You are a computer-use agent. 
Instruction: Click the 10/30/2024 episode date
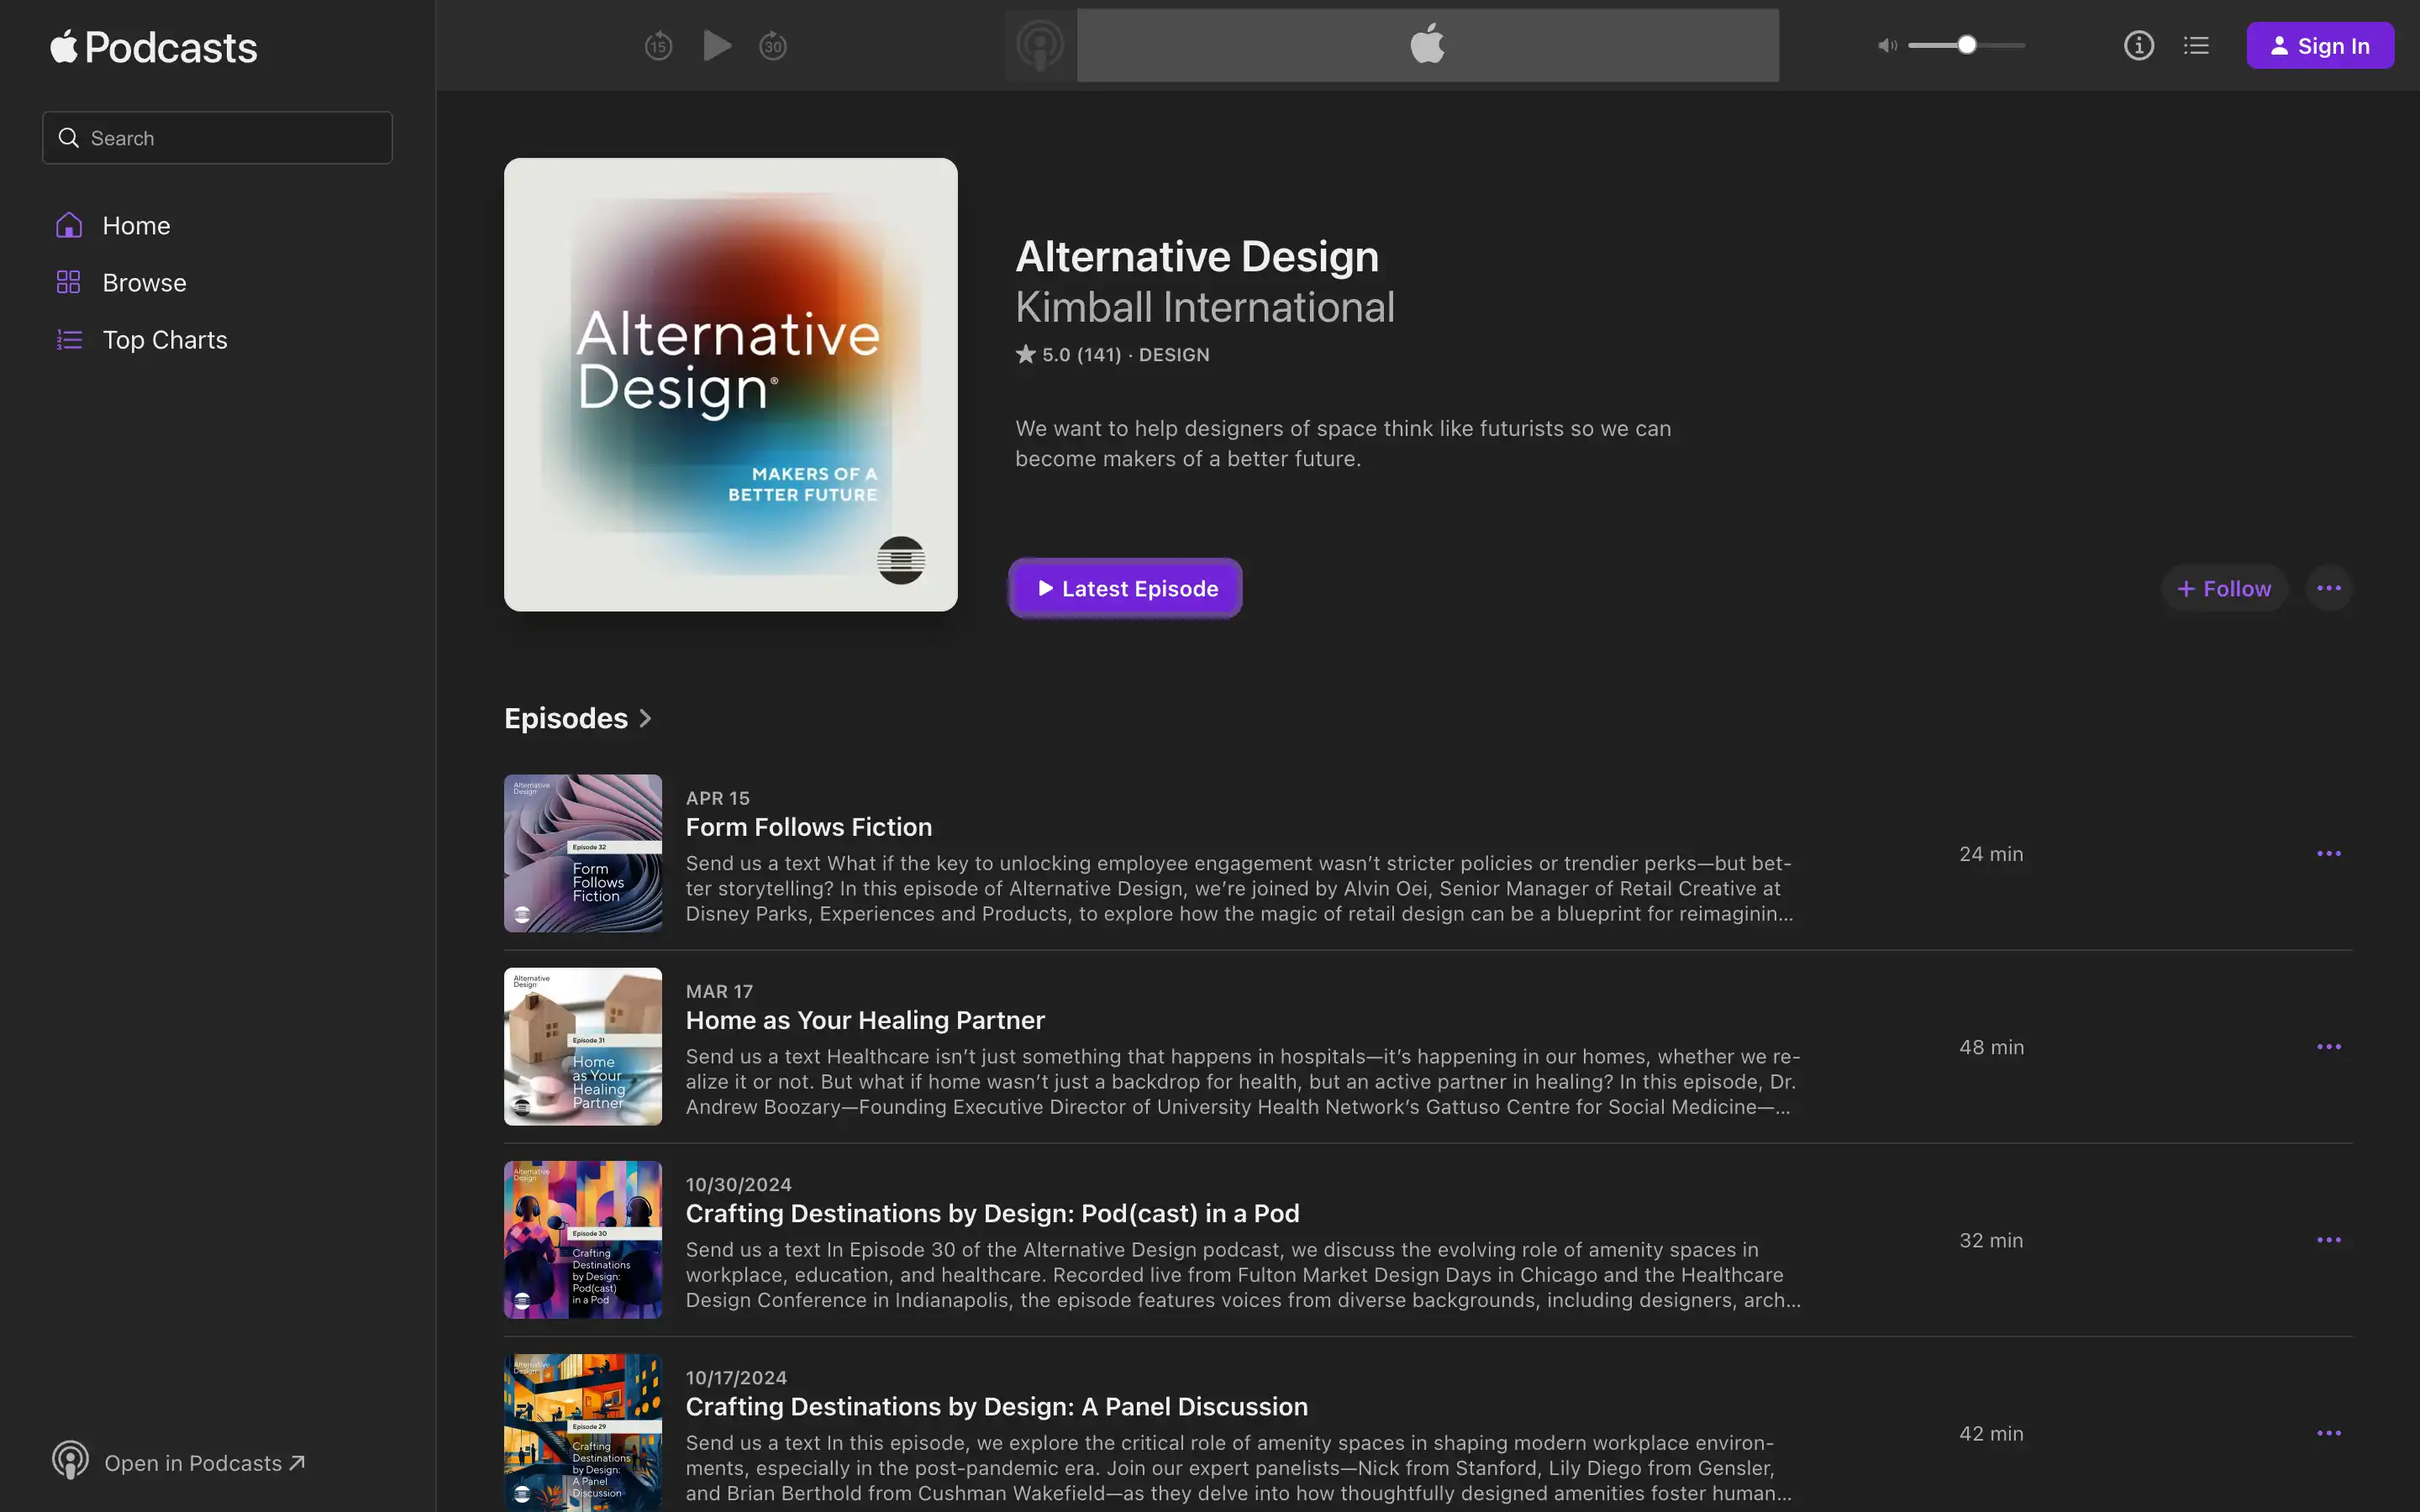pyautogui.click(x=738, y=1184)
